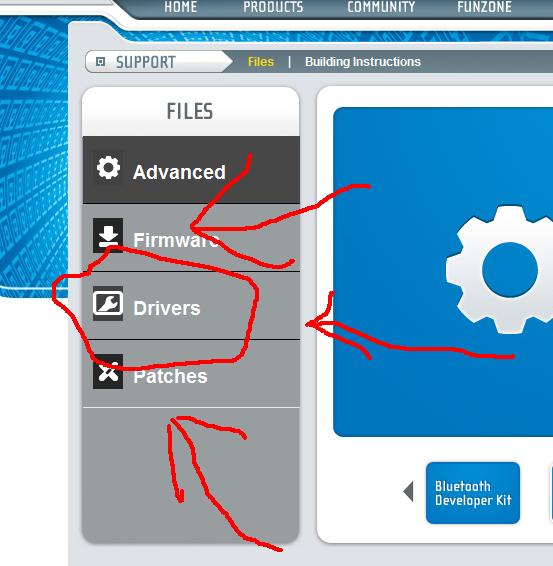Image resolution: width=553 pixels, height=566 pixels.
Task: Open the PRODUCTS navigation item
Action: [273, 7]
